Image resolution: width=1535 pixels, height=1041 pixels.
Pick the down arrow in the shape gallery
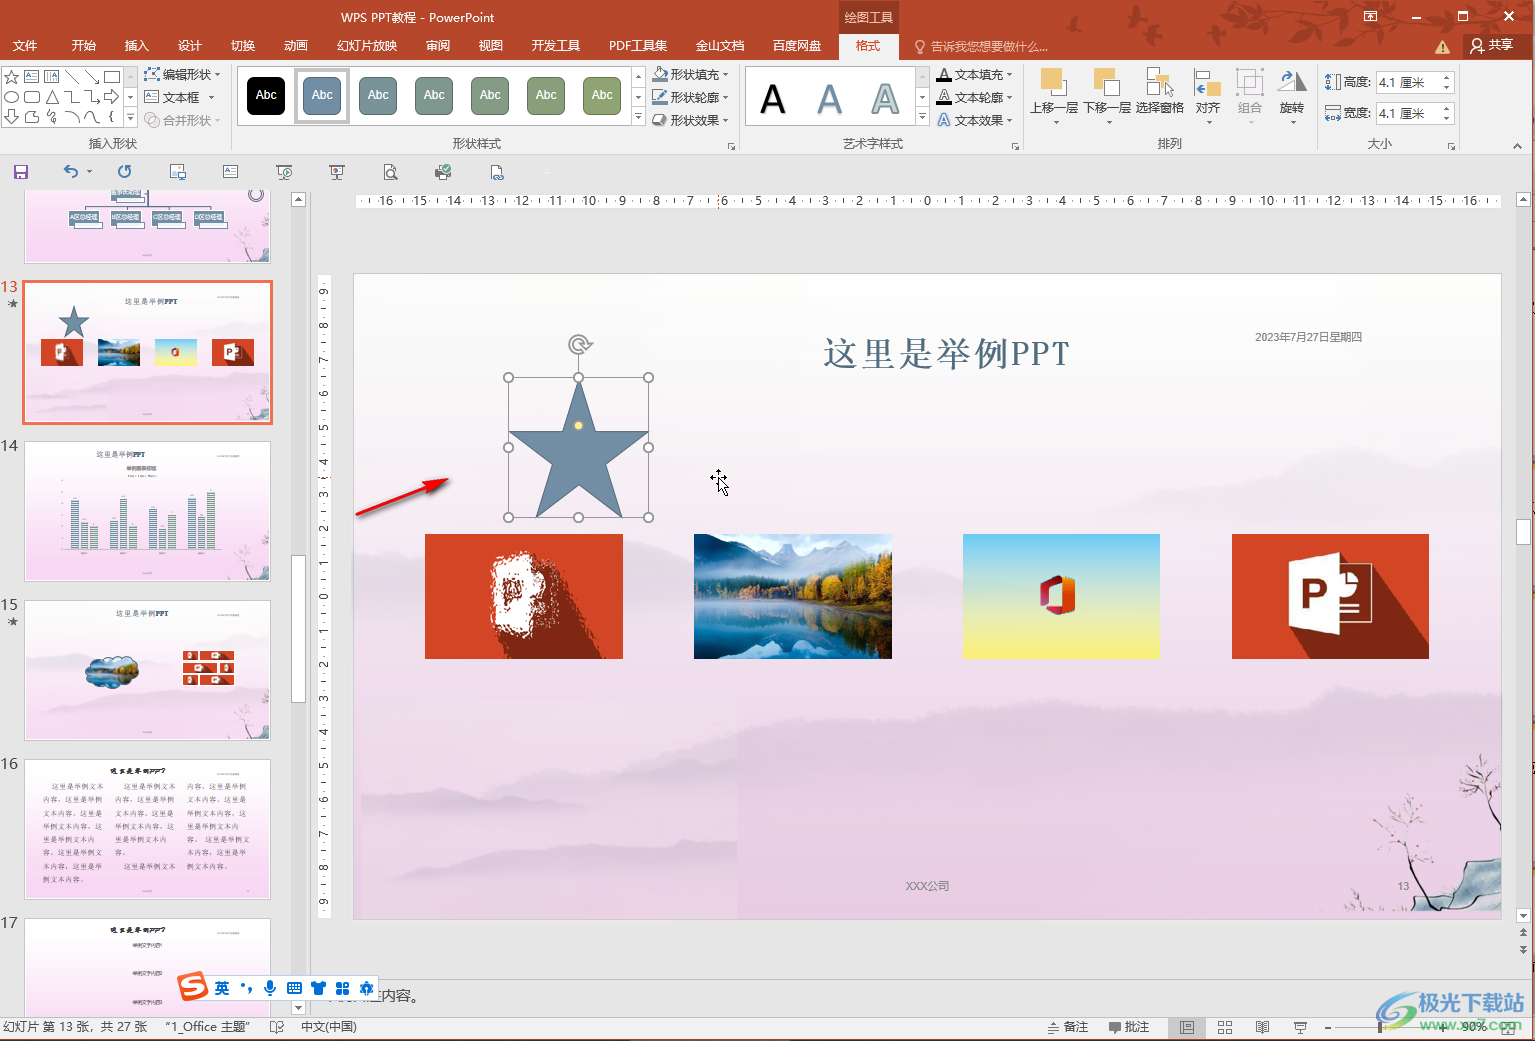click(12, 117)
